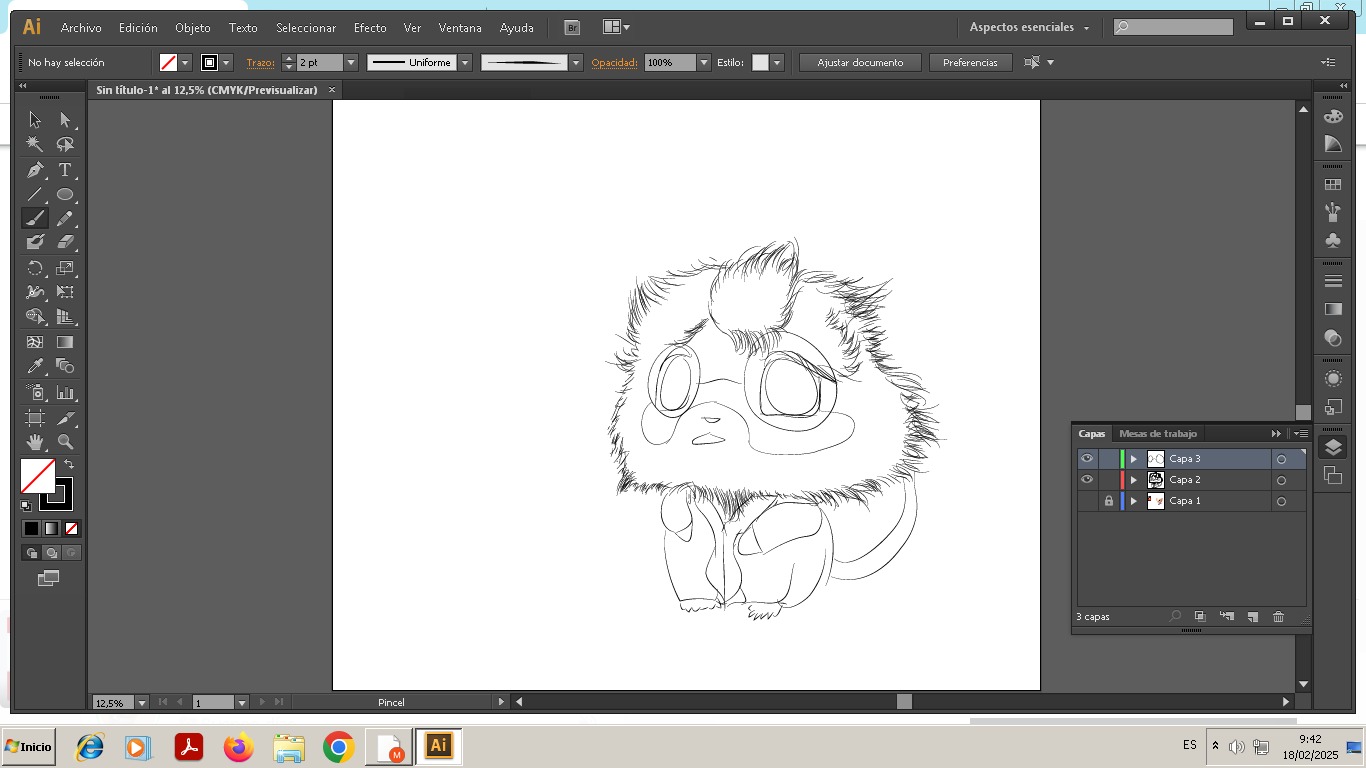The height and width of the screenshot is (768, 1366).
Task: Select the Free Transform tool
Action: click(x=65, y=292)
